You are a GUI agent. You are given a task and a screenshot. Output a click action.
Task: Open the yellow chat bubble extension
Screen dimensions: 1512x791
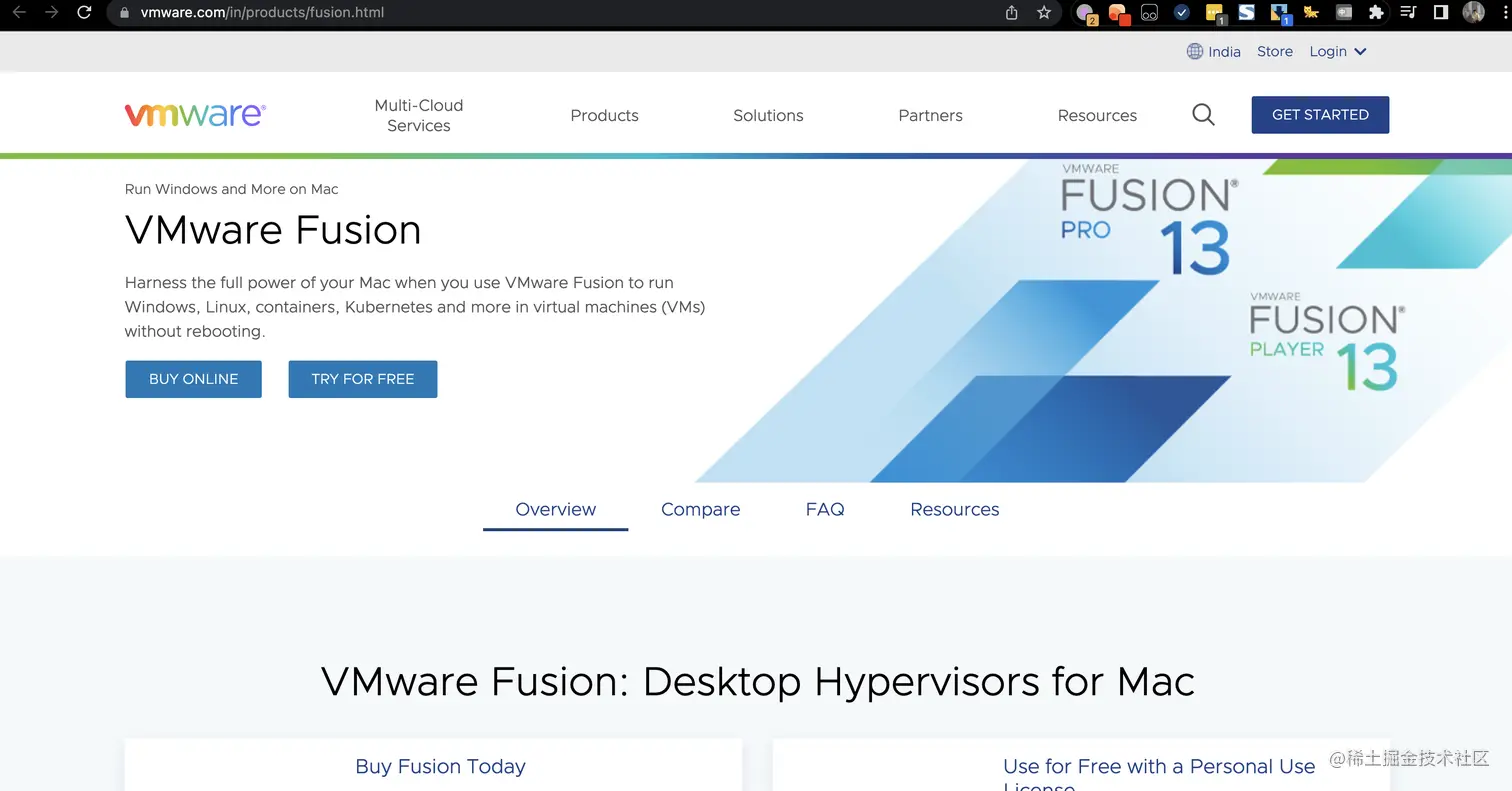tap(1215, 13)
